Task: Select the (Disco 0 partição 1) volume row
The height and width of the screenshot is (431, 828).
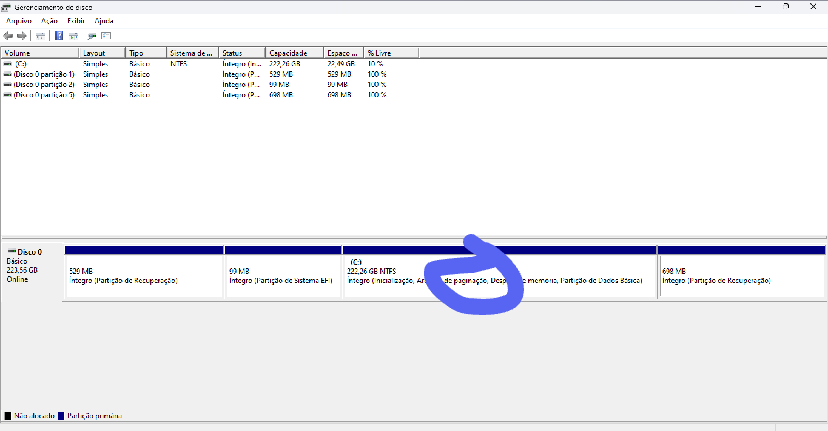Action: coord(211,74)
